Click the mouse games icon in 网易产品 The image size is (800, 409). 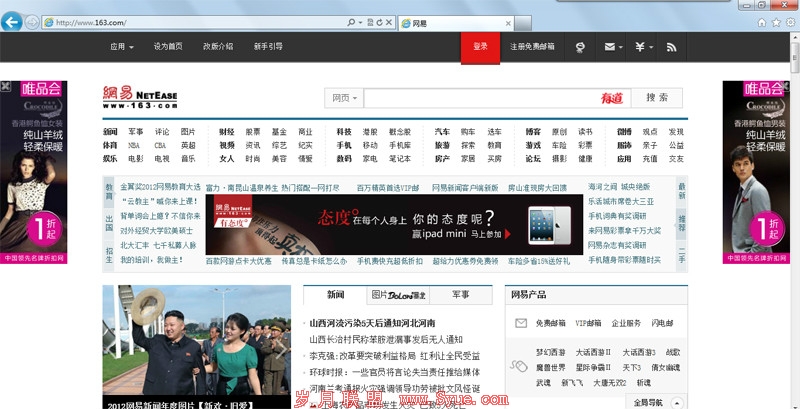point(518,366)
